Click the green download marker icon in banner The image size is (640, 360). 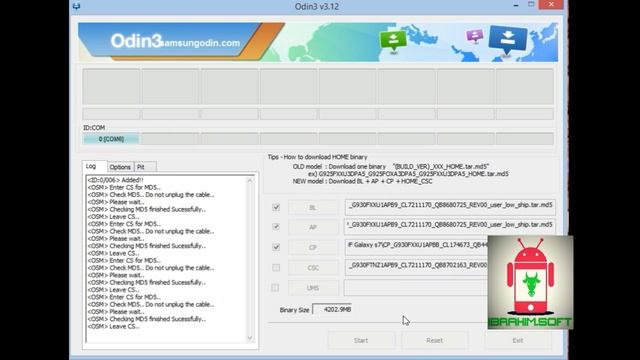[x=393, y=41]
